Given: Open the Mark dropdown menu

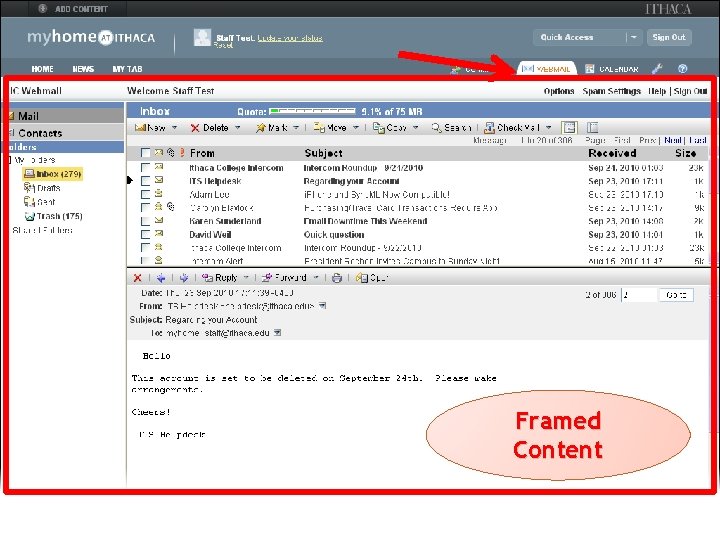Looking at the screenshot, I should (296, 128).
